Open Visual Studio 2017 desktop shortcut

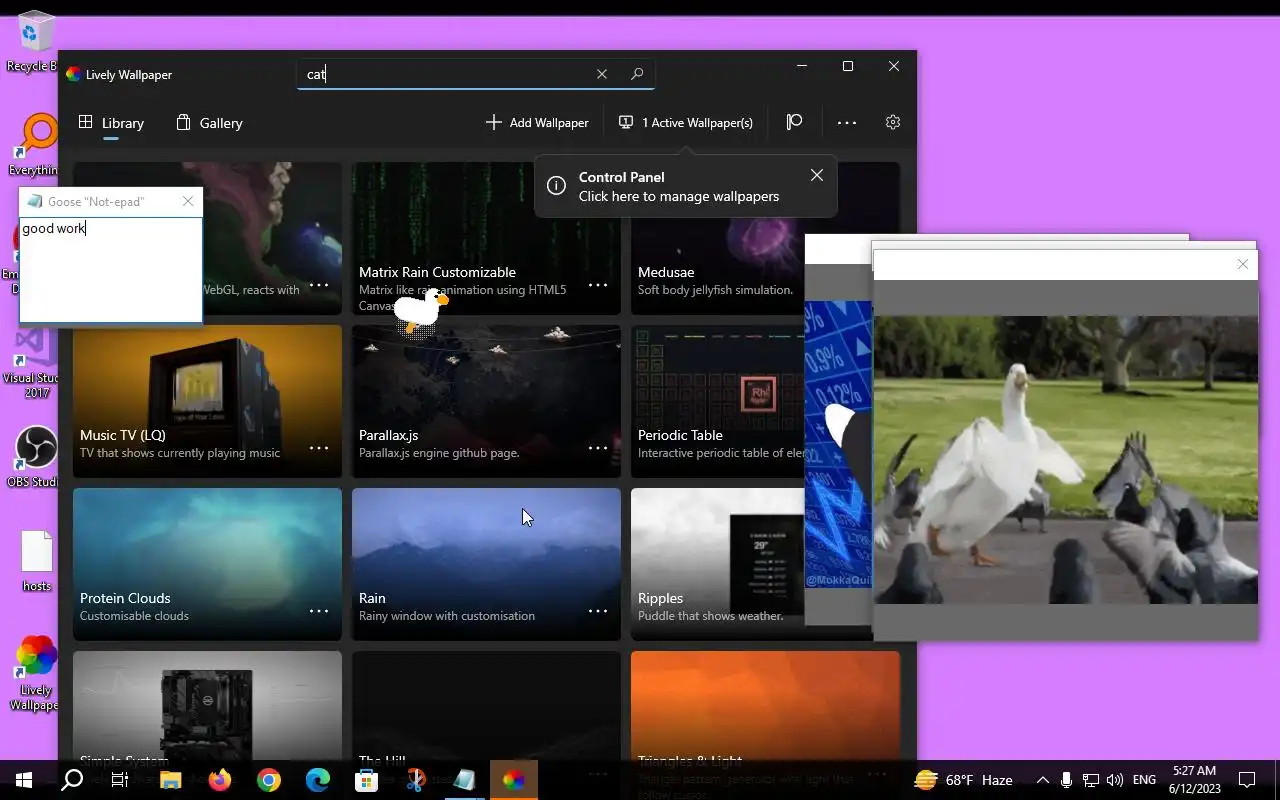(x=33, y=363)
